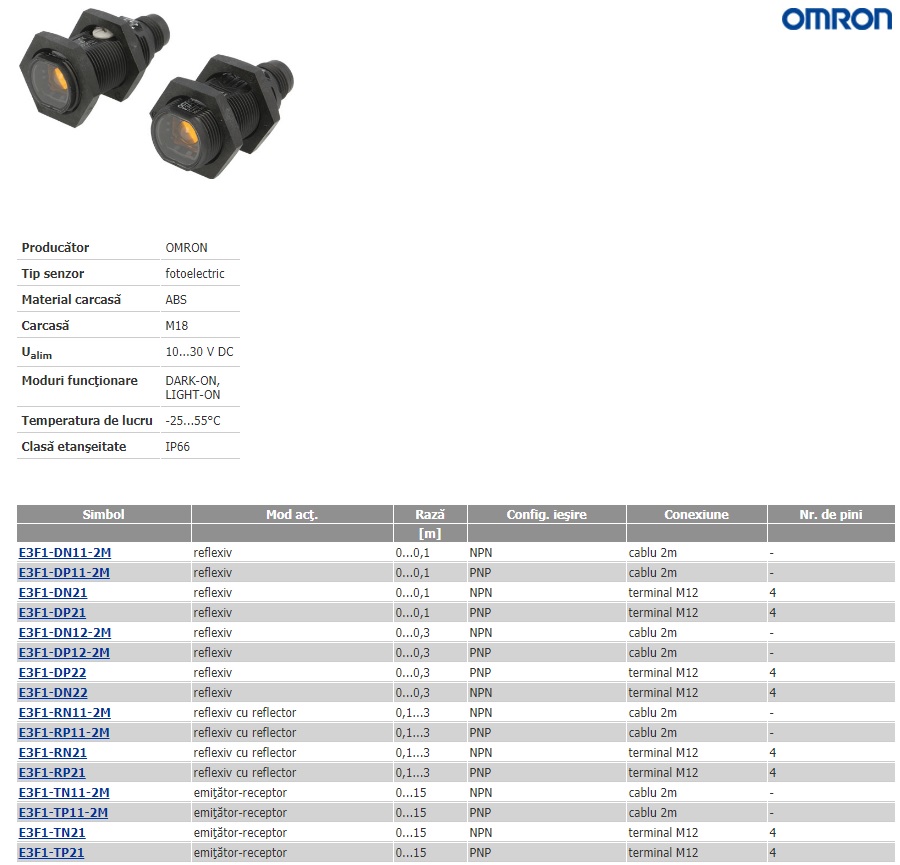Click the Temperatura de lucru label
Viewport: 900px width, 865px height.
(x=87, y=421)
